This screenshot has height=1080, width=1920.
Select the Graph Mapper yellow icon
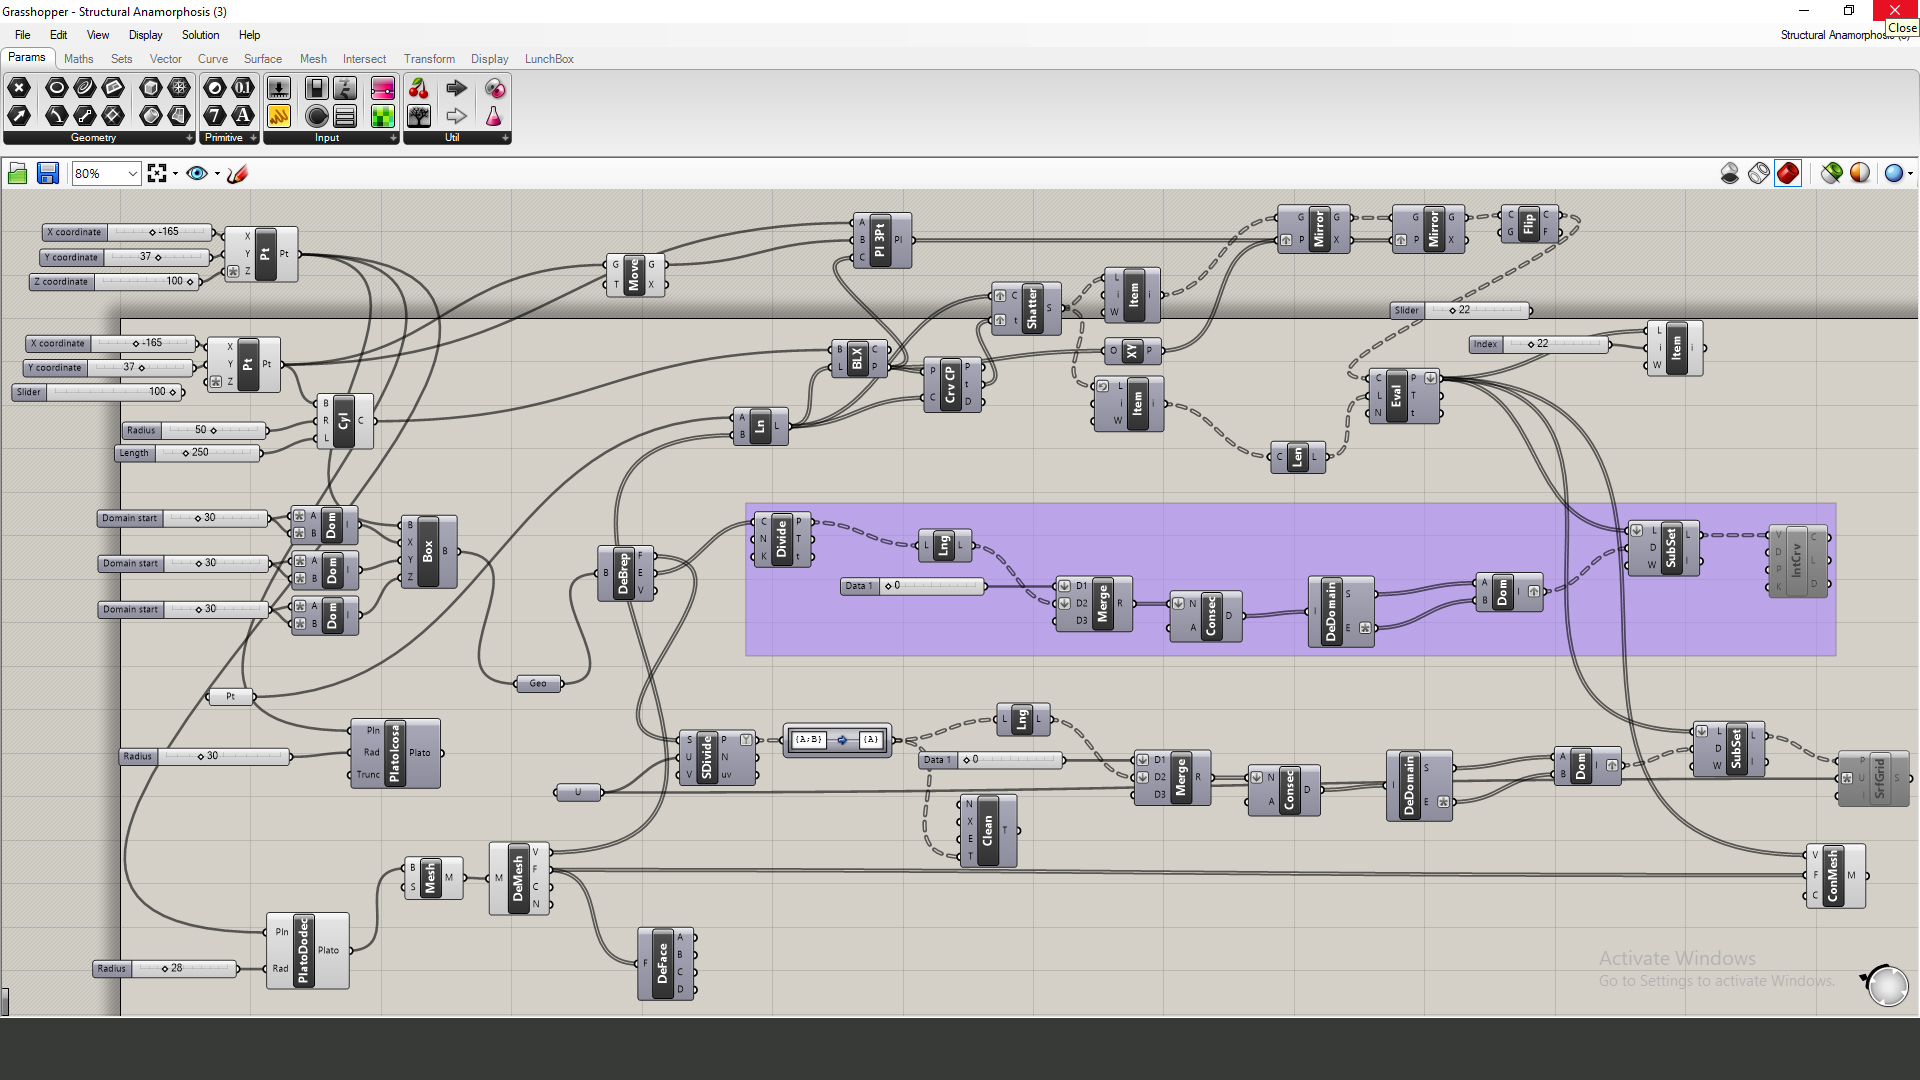pos(279,116)
